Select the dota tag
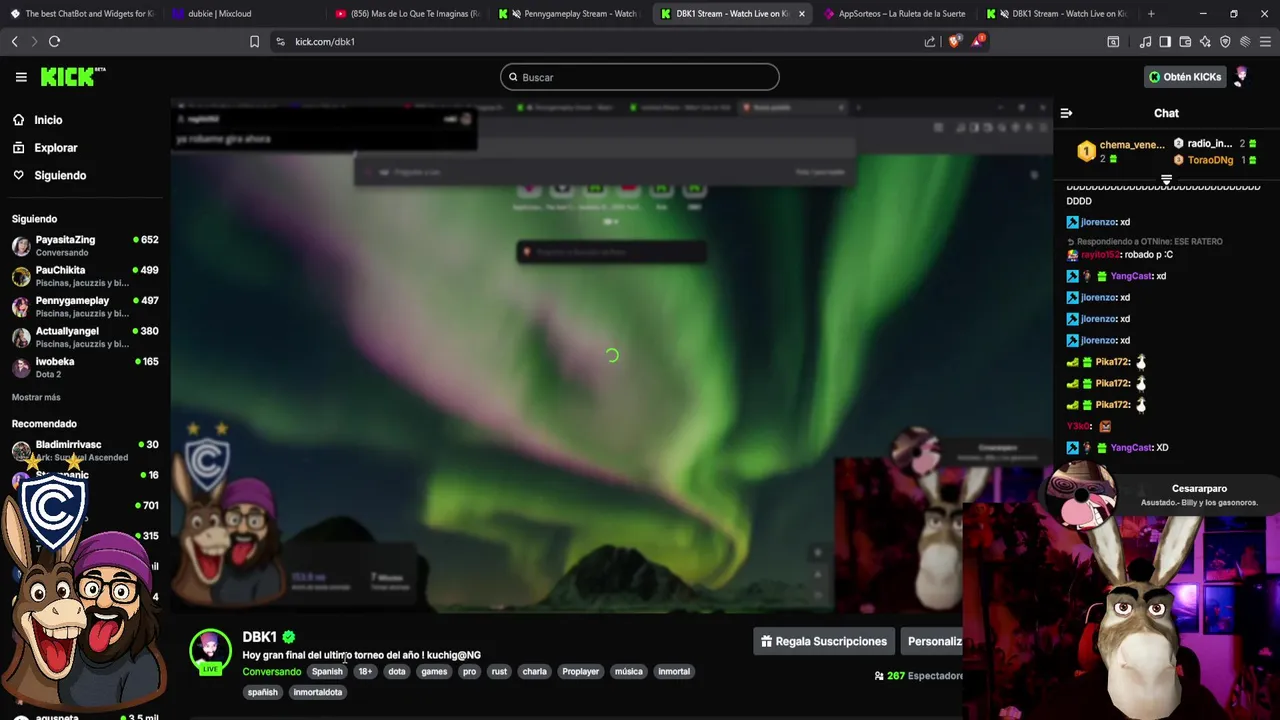The height and width of the screenshot is (720, 1280). pyautogui.click(x=397, y=672)
